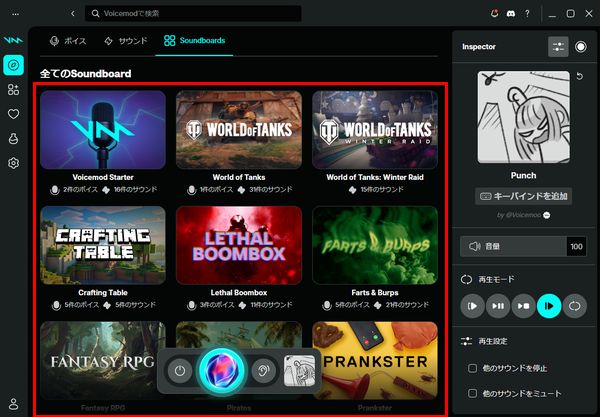This screenshot has height=417, width=600.
Task: Open World of Tanks: Winter Raid thumbnail
Action: [375, 130]
